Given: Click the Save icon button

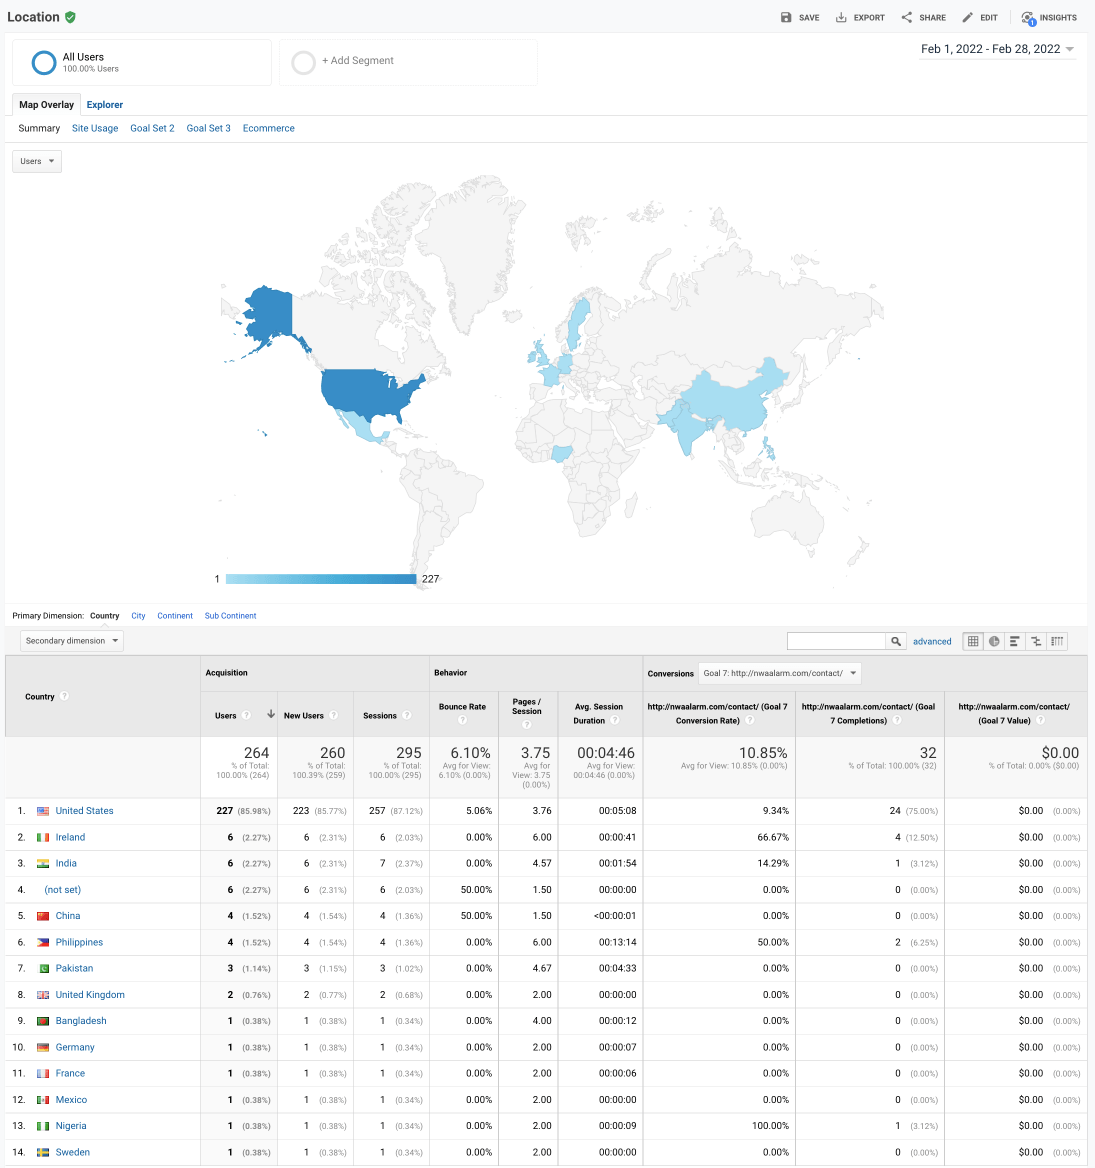Looking at the screenshot, I should 786,17.
